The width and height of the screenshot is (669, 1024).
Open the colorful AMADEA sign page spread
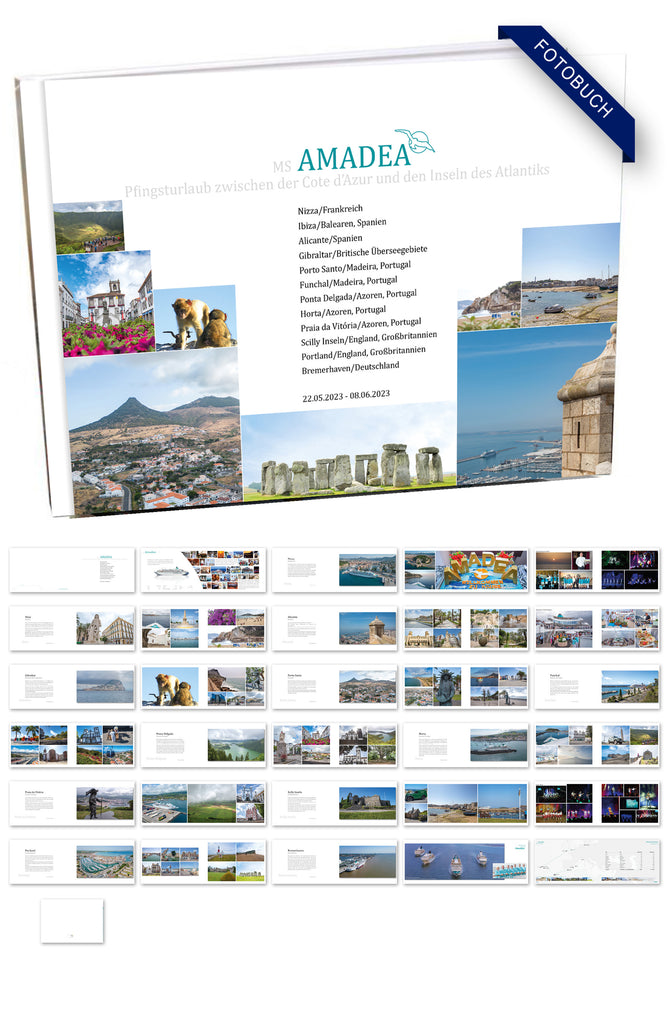tap(466, 569)
